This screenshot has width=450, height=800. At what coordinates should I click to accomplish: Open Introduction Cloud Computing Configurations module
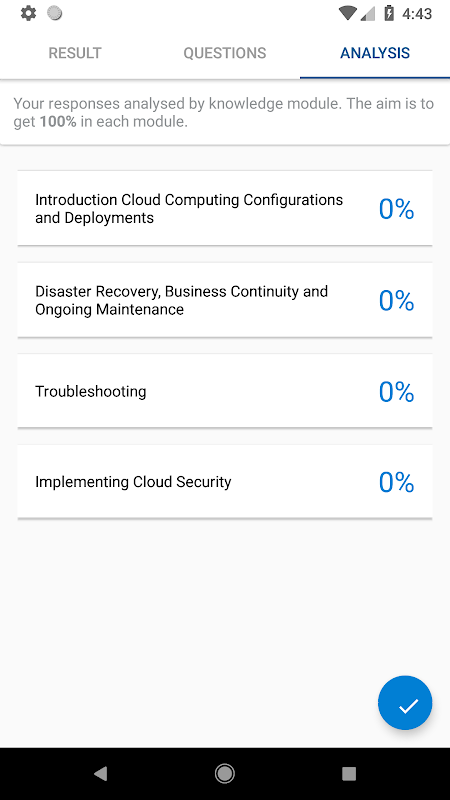coord(225,208)
